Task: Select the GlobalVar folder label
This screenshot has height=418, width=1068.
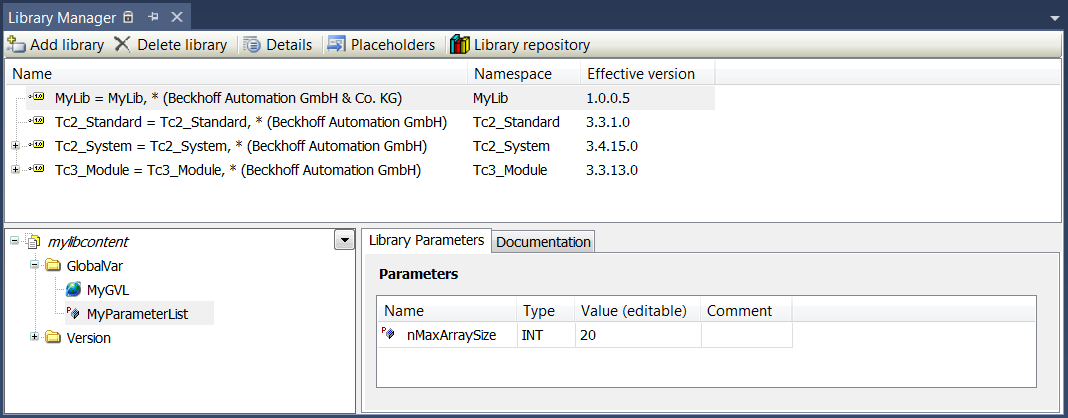Action: pos(95,266)
